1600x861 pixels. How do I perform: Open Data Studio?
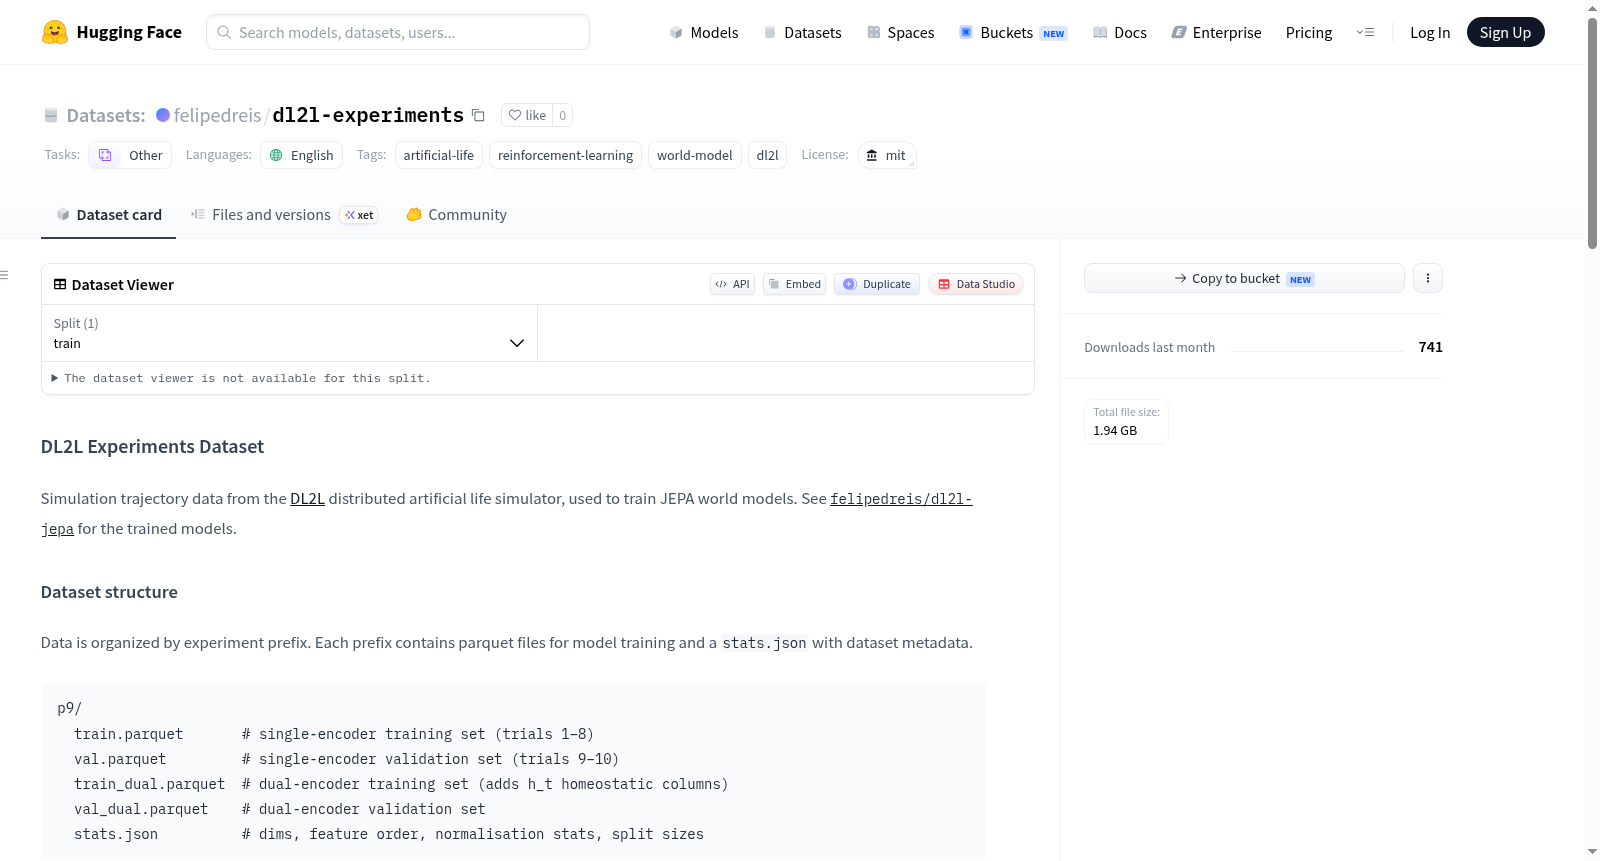click(976, 284)
